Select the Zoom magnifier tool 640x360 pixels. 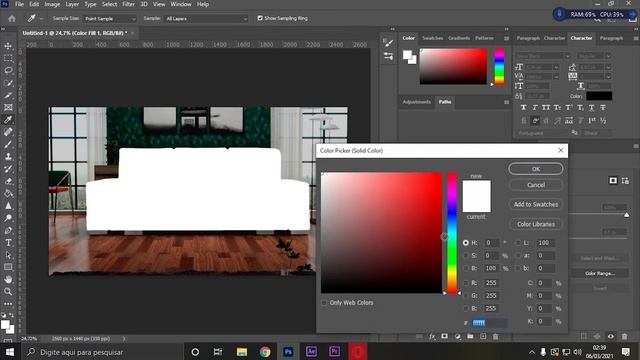[8, 291]
